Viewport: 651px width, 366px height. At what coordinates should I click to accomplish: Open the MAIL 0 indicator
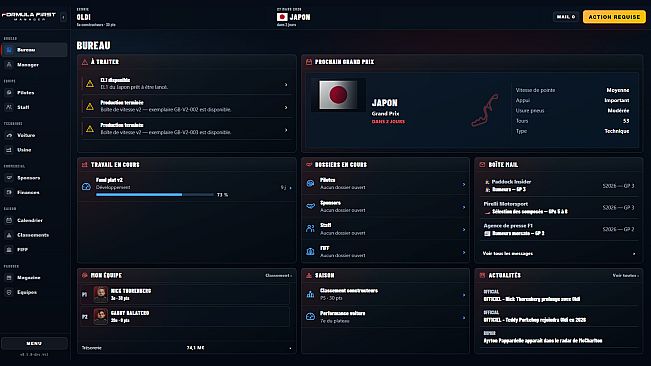[566, 17]
